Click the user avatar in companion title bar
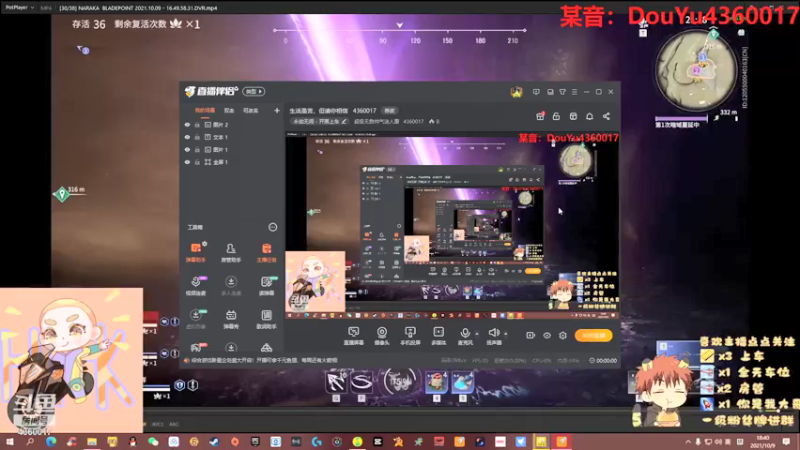The image size is (800, 450). pos(516,92)
